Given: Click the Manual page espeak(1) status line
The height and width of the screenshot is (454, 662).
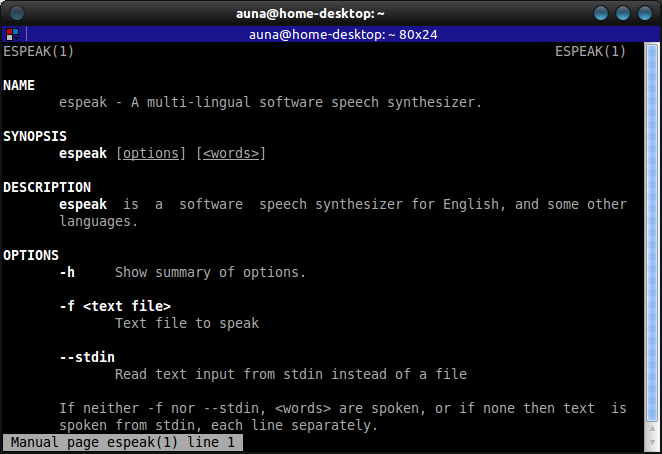Looking at the screenshot, I should [122, 442].
